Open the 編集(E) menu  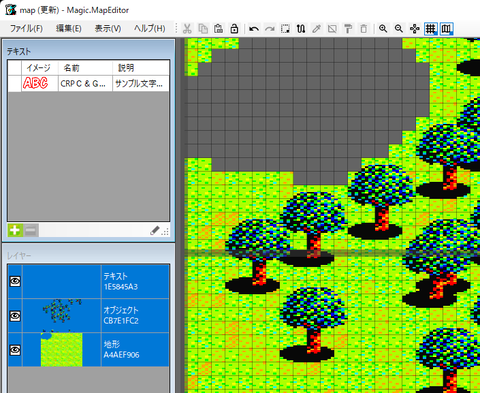pos(69,29)
